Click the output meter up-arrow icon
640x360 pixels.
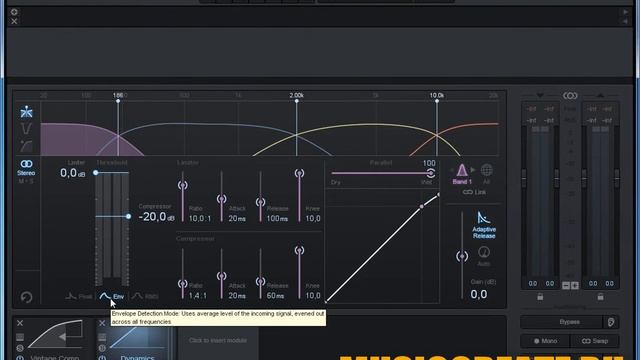tap(600, 96)
